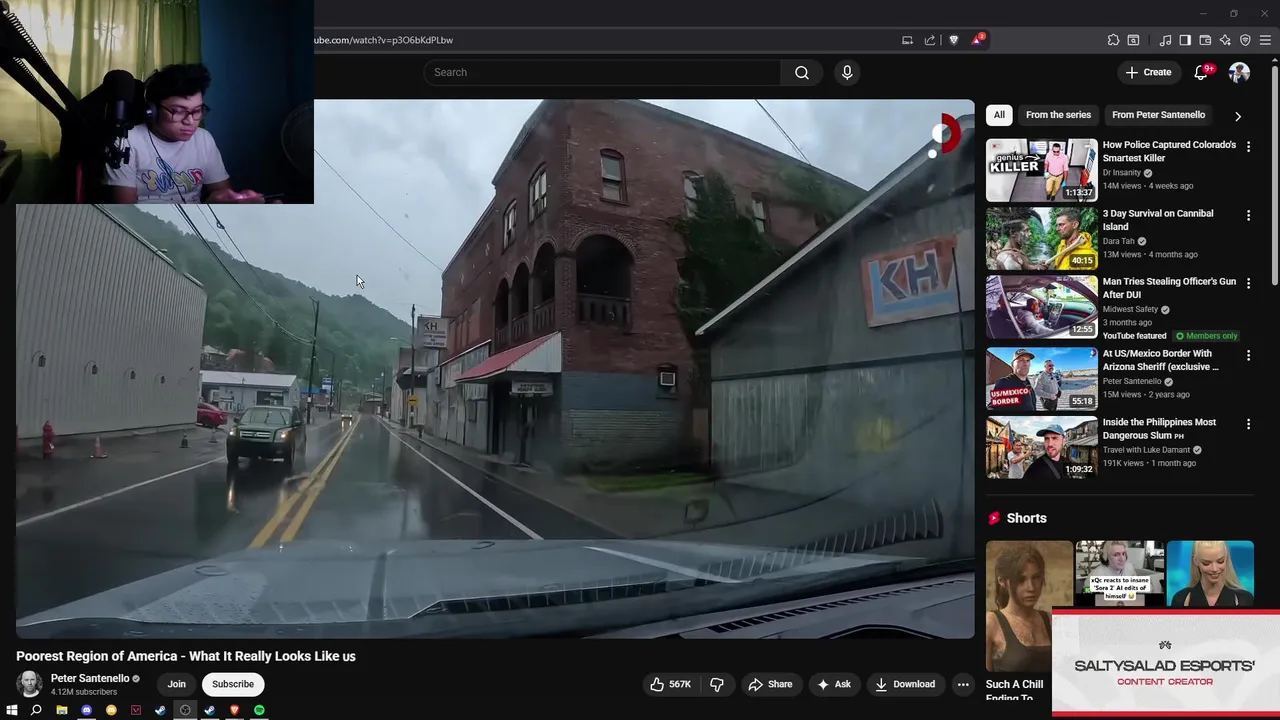Click the Share button

[770, 684]
